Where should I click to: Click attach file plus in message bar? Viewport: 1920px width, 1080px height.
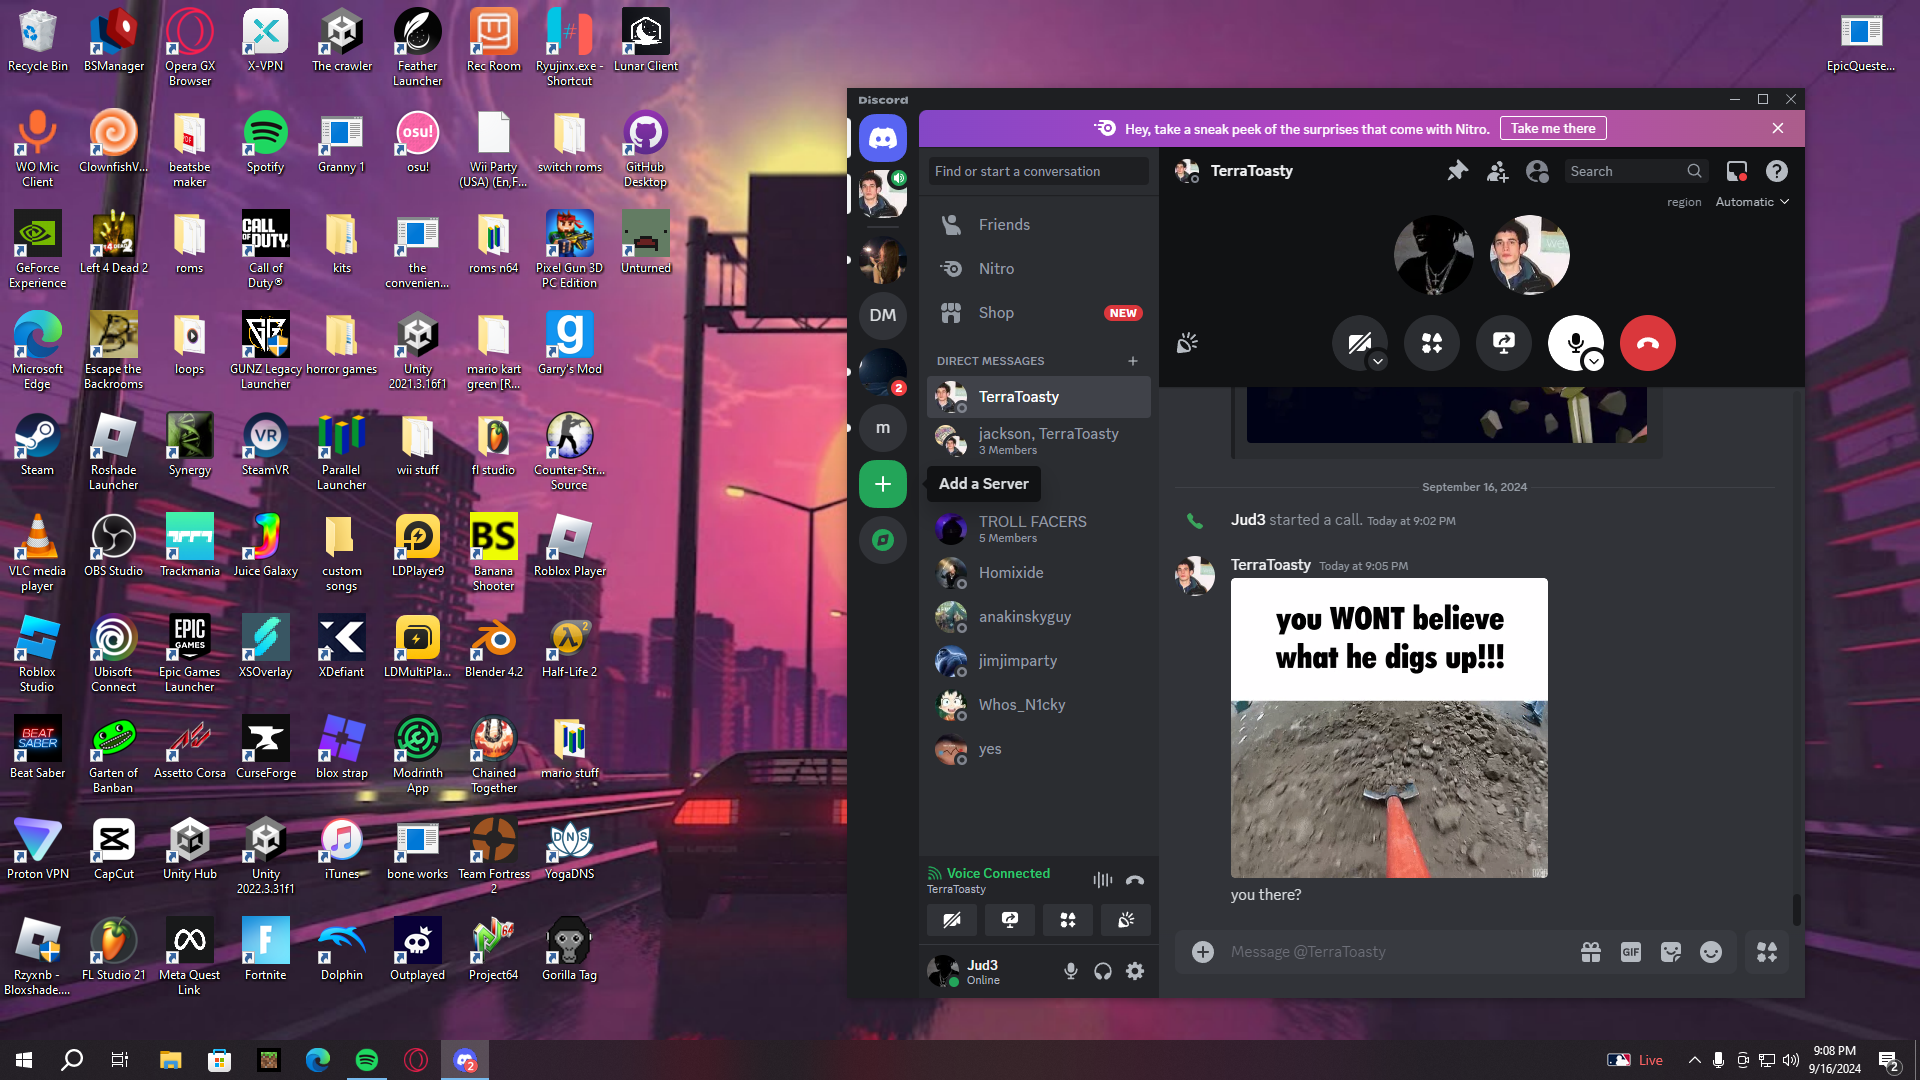pyautogui.click(x=1203, y=952)
